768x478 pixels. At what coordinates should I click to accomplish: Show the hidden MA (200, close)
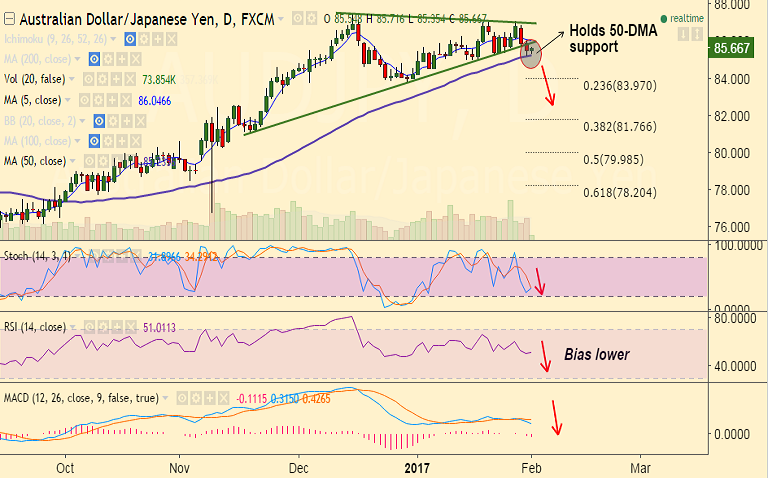[94, 60]
